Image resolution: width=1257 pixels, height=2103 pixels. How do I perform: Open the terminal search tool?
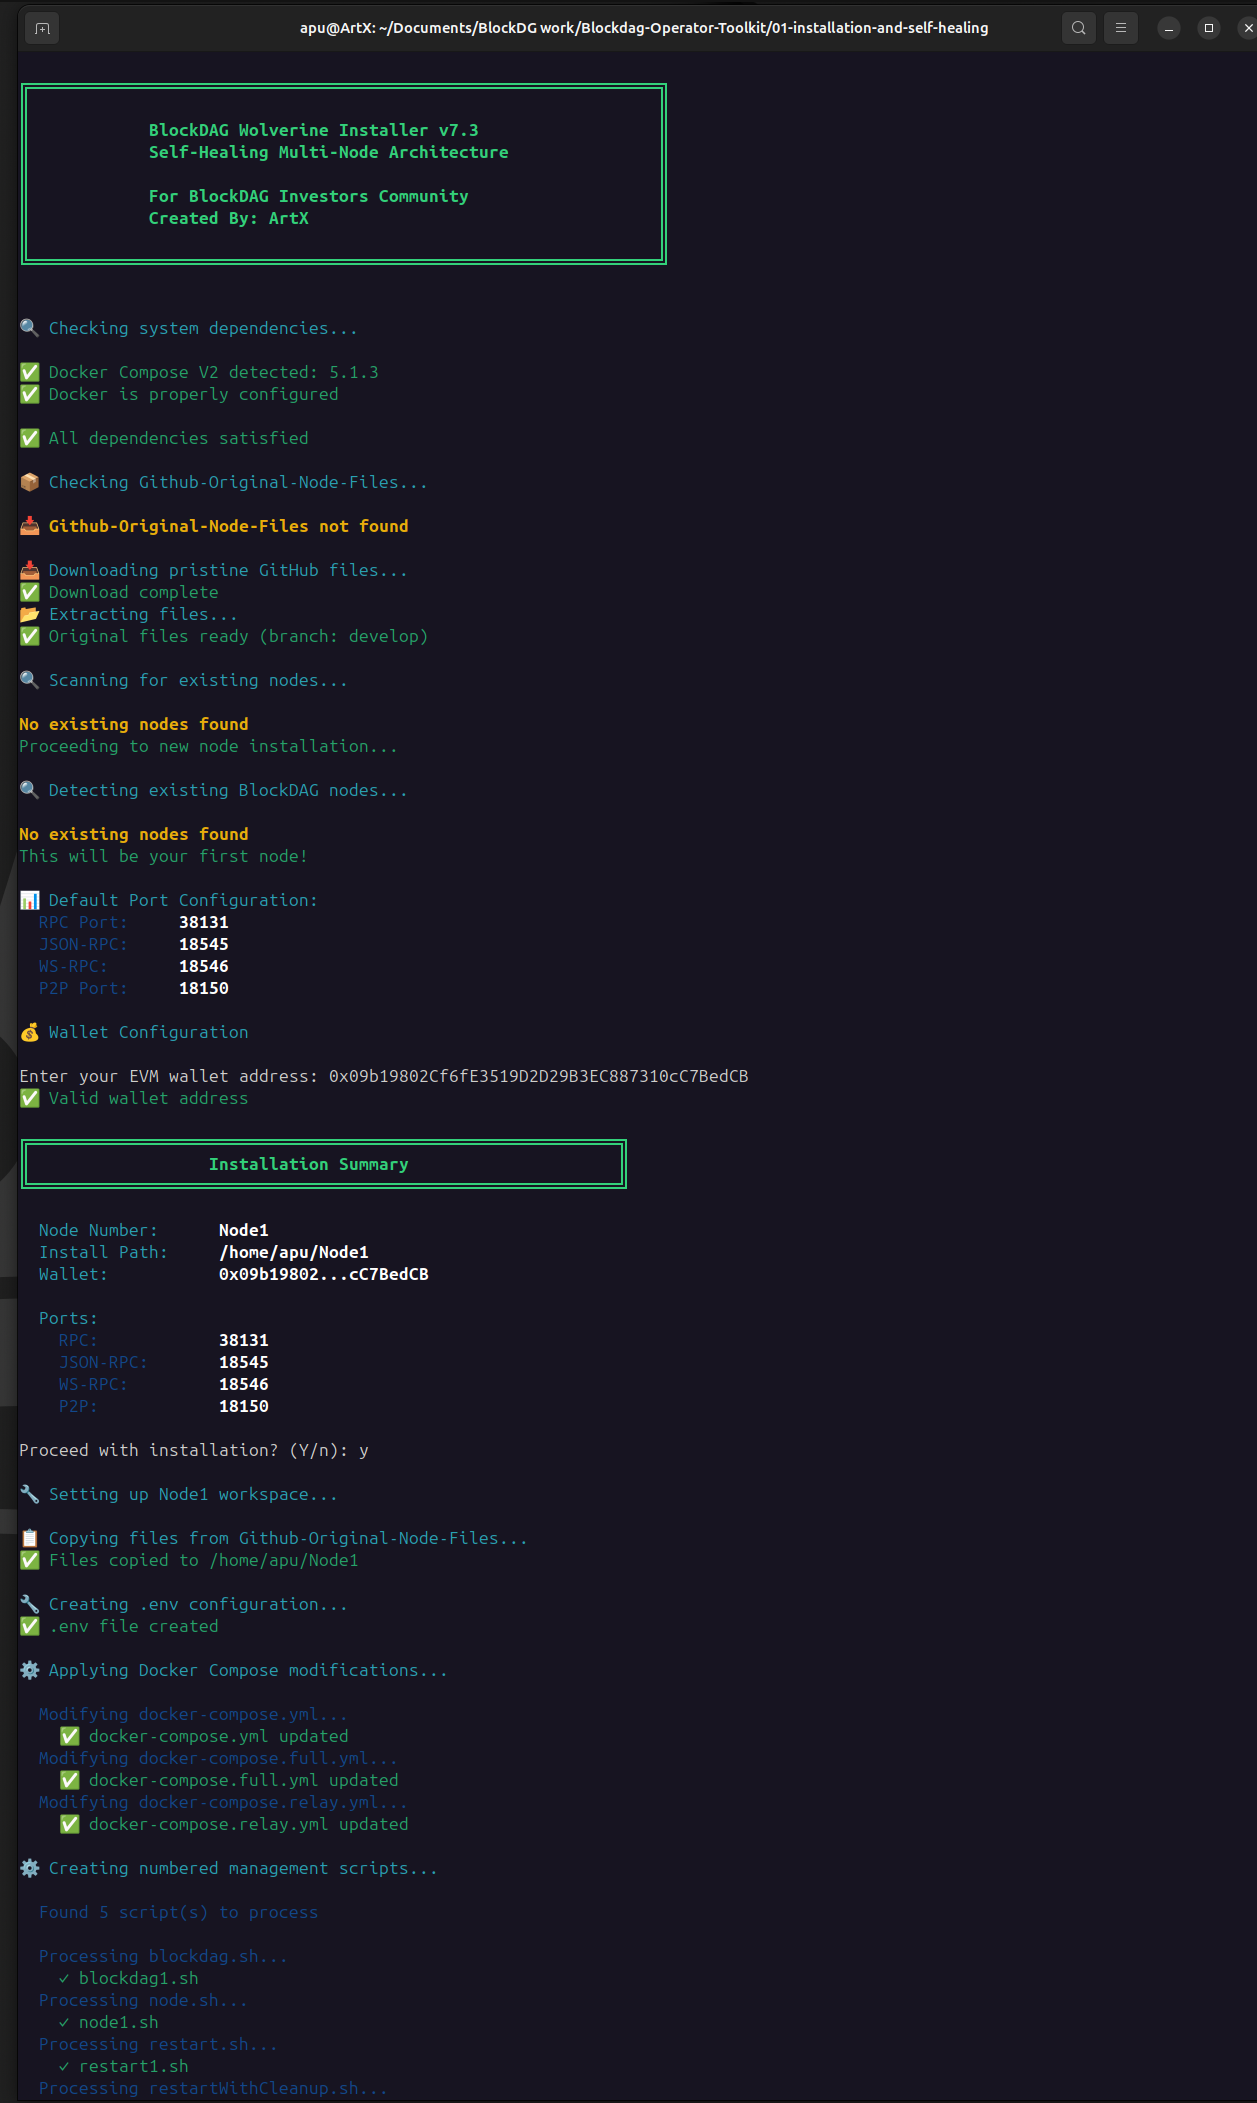[x=1078, y=28]
